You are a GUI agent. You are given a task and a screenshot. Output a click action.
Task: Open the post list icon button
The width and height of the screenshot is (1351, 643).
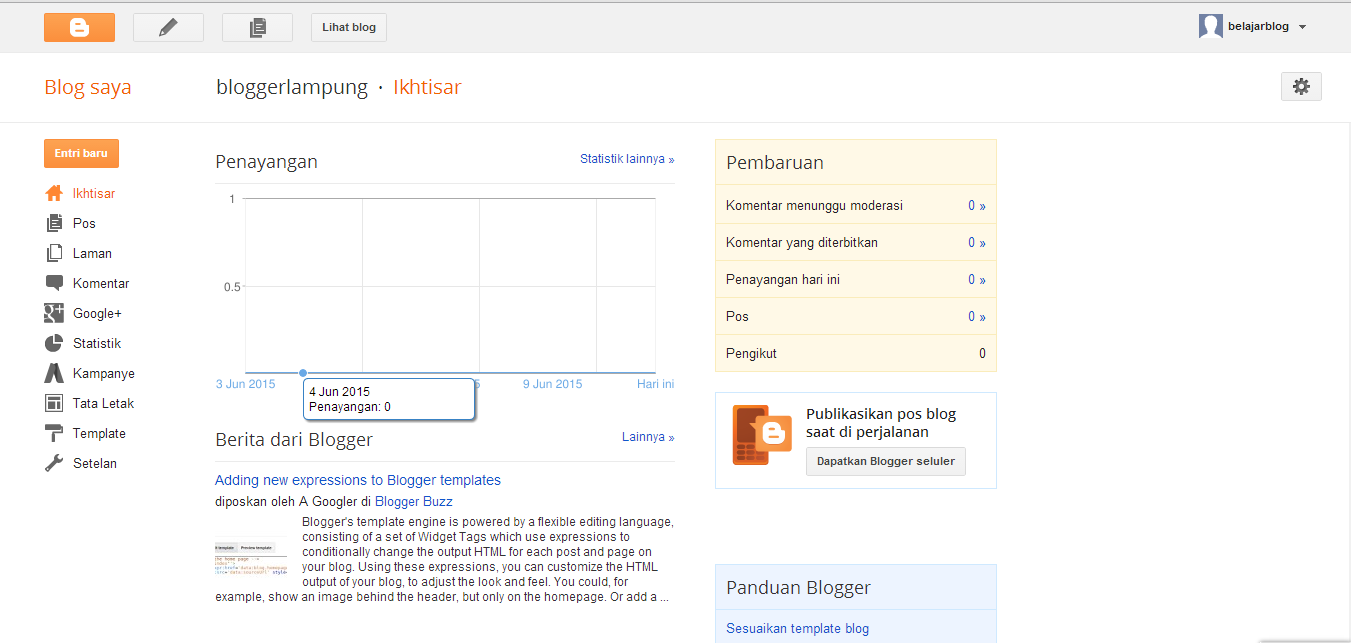pos(257,28)
